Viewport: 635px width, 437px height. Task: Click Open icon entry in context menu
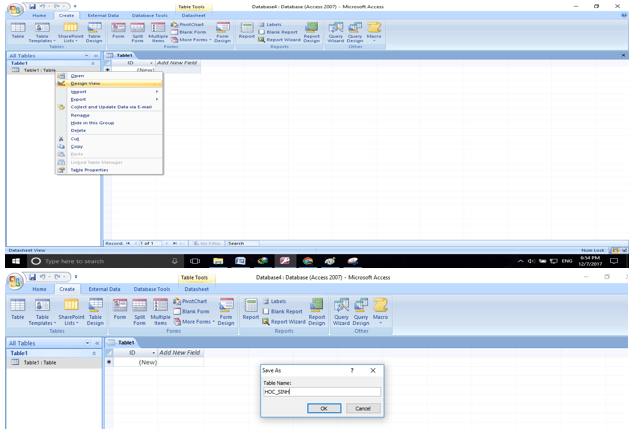(x=76, y=76)
